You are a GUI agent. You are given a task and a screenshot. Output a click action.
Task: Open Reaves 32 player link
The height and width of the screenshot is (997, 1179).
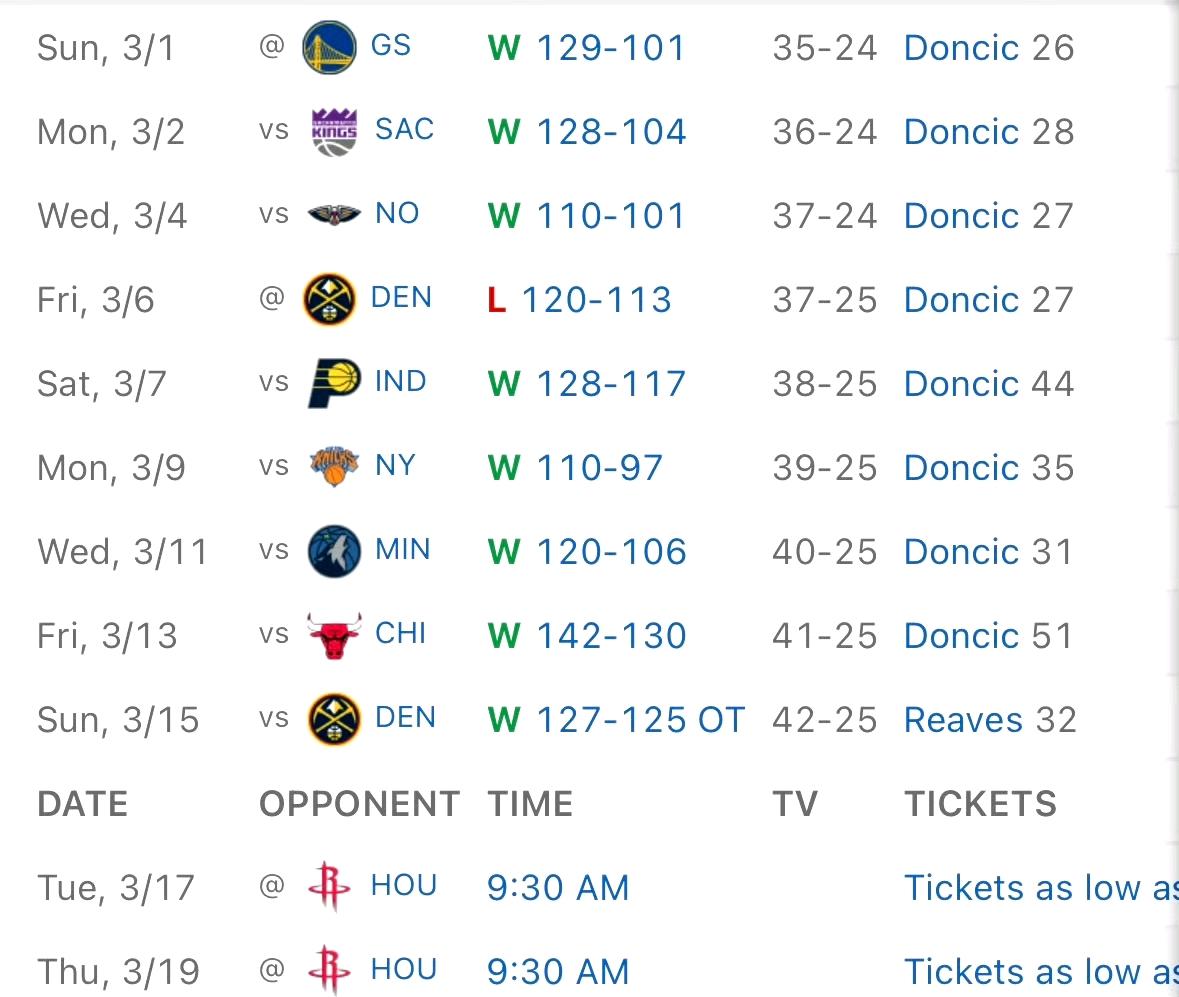tap(990, 720)
